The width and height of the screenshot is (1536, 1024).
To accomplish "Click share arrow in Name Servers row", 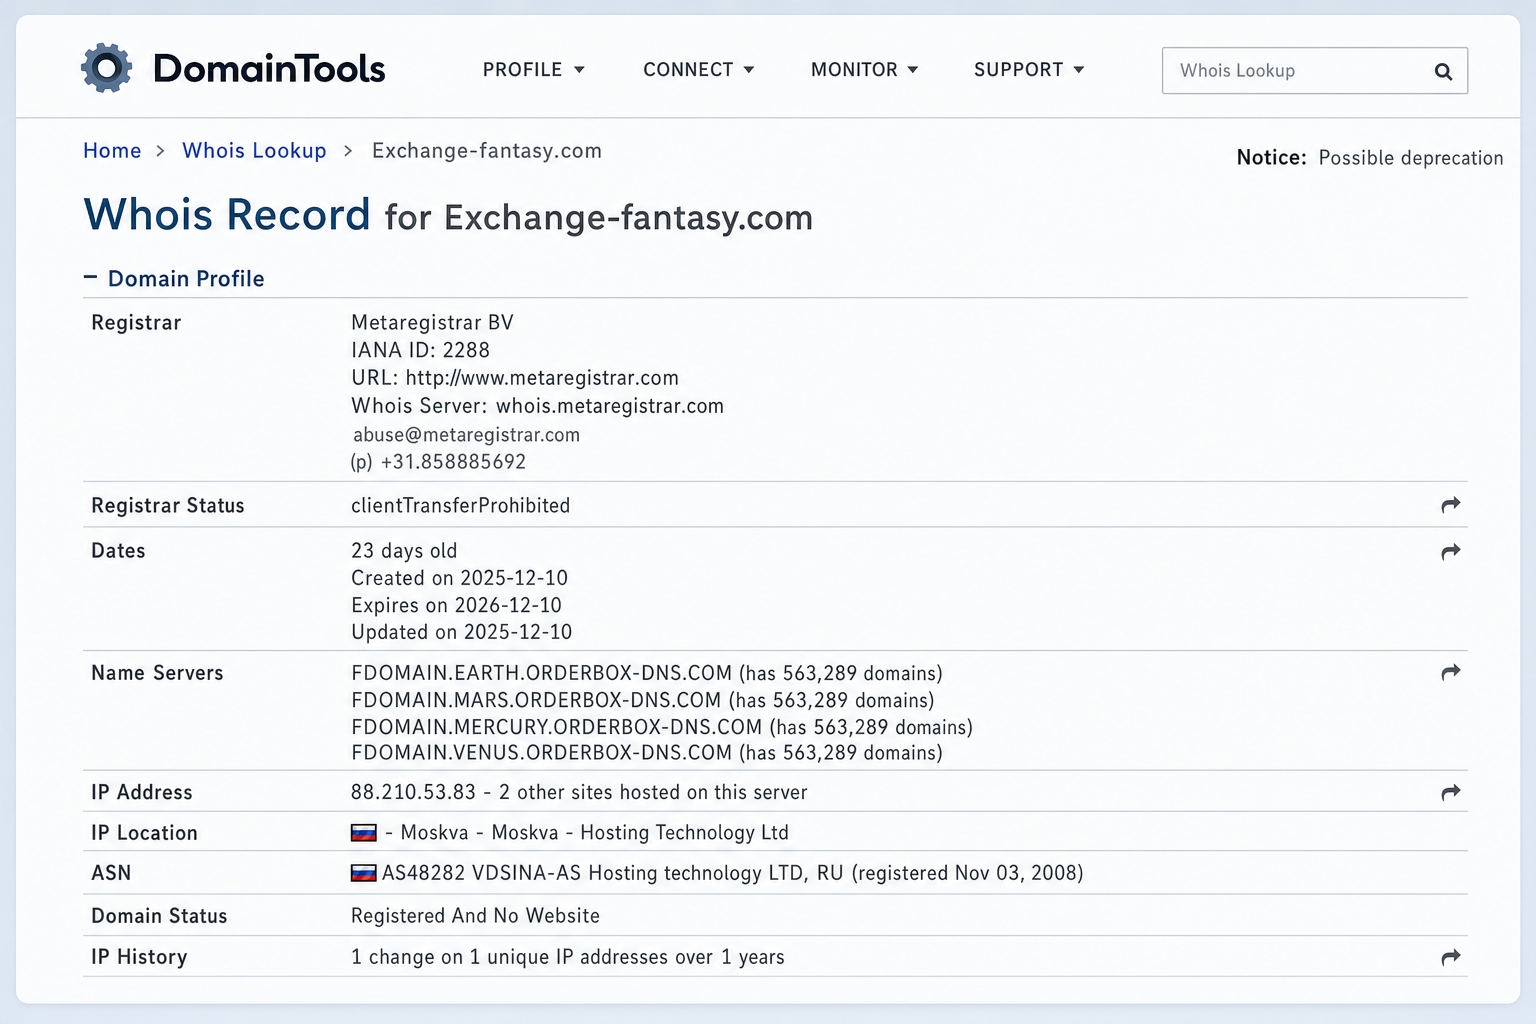I will (x=1451, y=672).
